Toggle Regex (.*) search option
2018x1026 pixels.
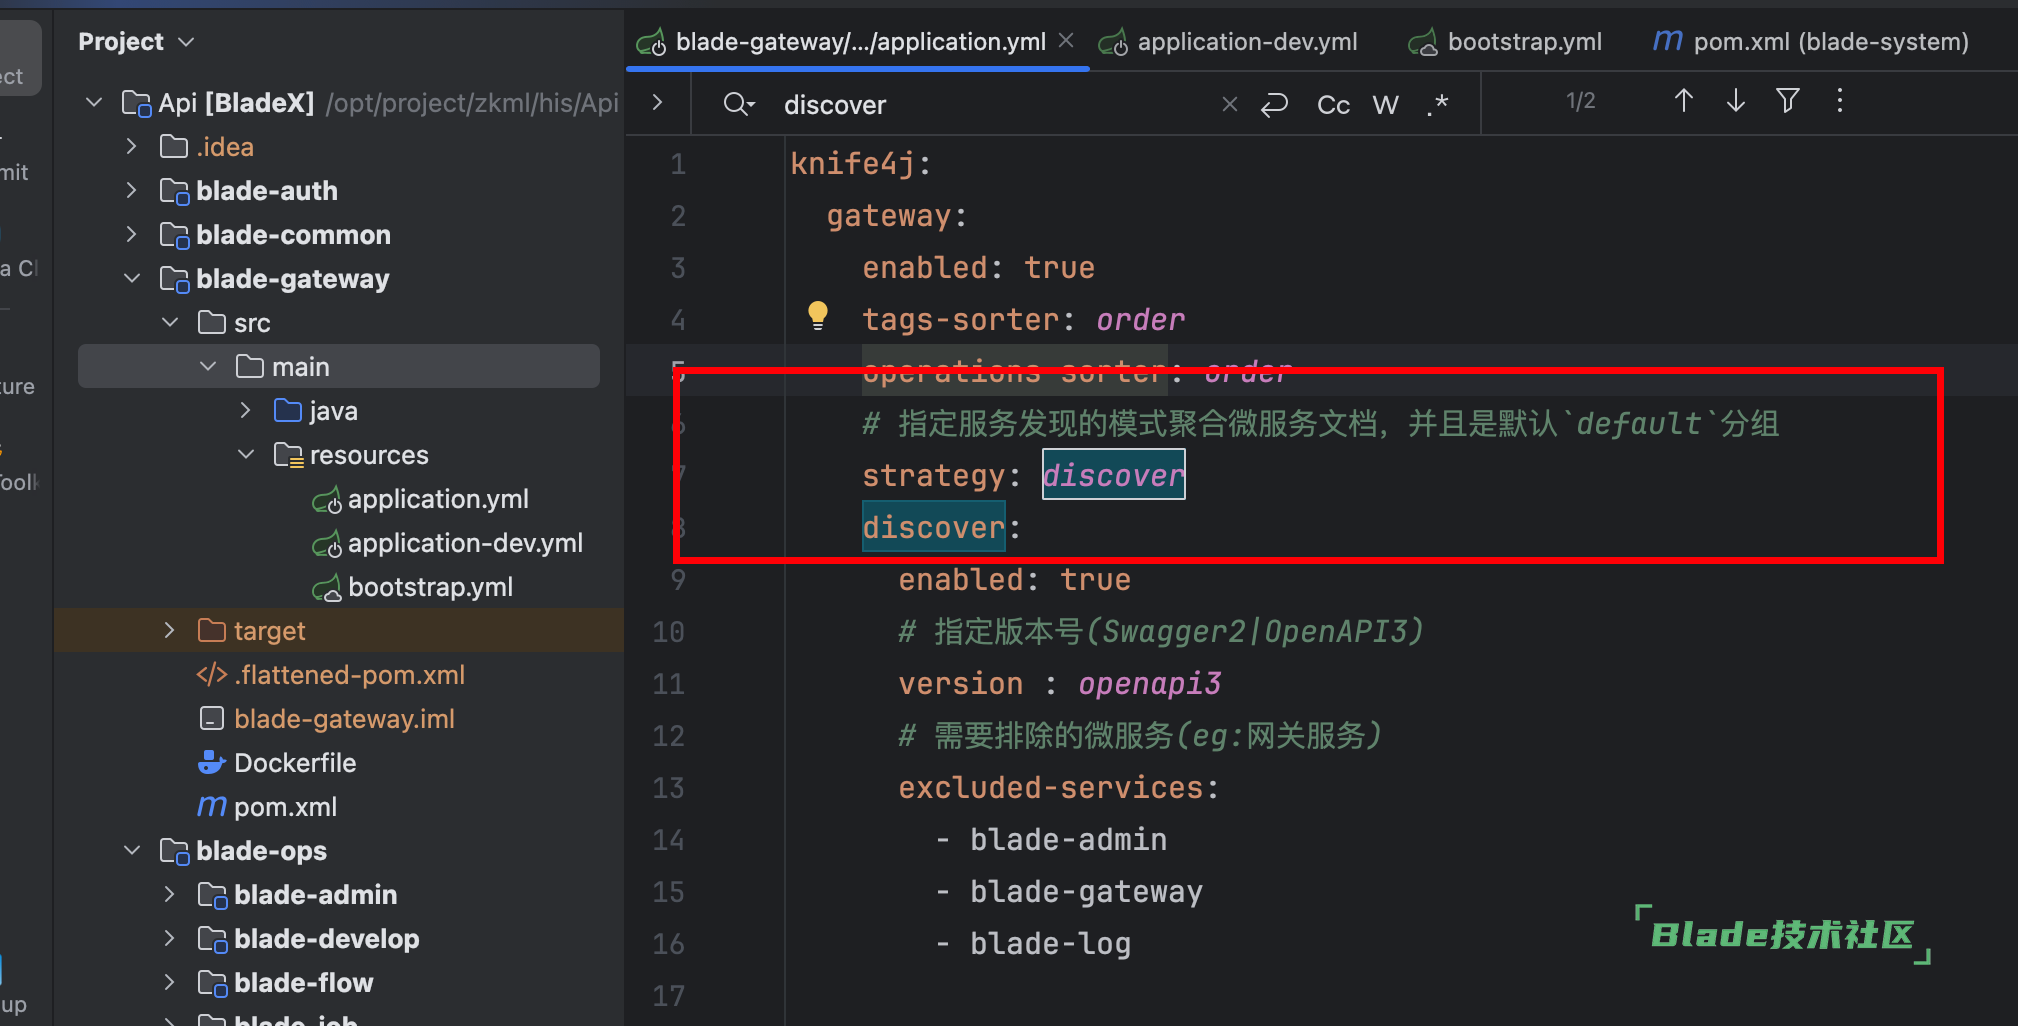tap(1438, 104)
